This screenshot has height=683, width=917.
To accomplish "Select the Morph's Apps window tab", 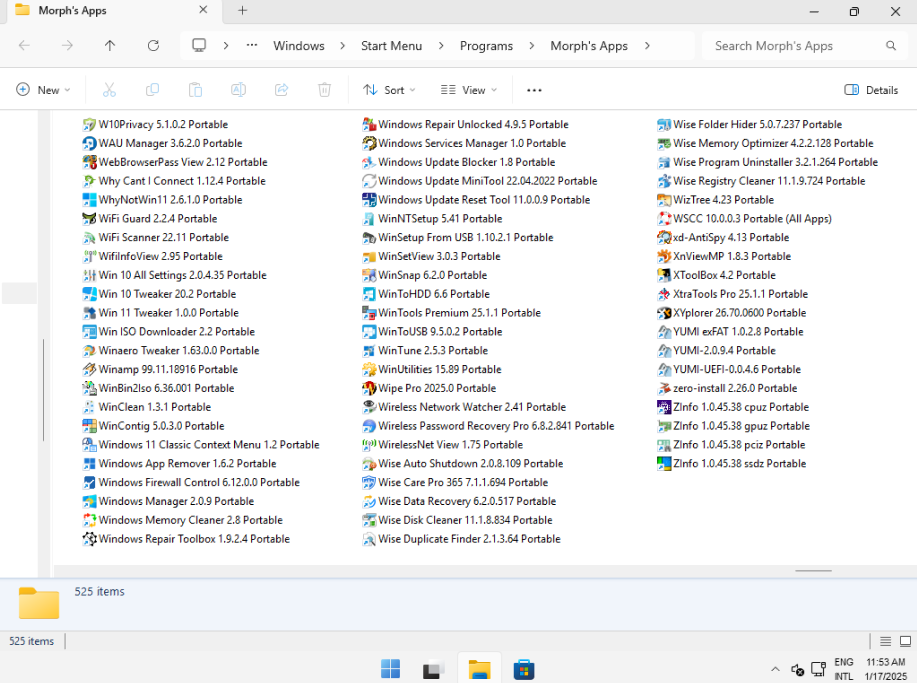I will click(110, 11).
